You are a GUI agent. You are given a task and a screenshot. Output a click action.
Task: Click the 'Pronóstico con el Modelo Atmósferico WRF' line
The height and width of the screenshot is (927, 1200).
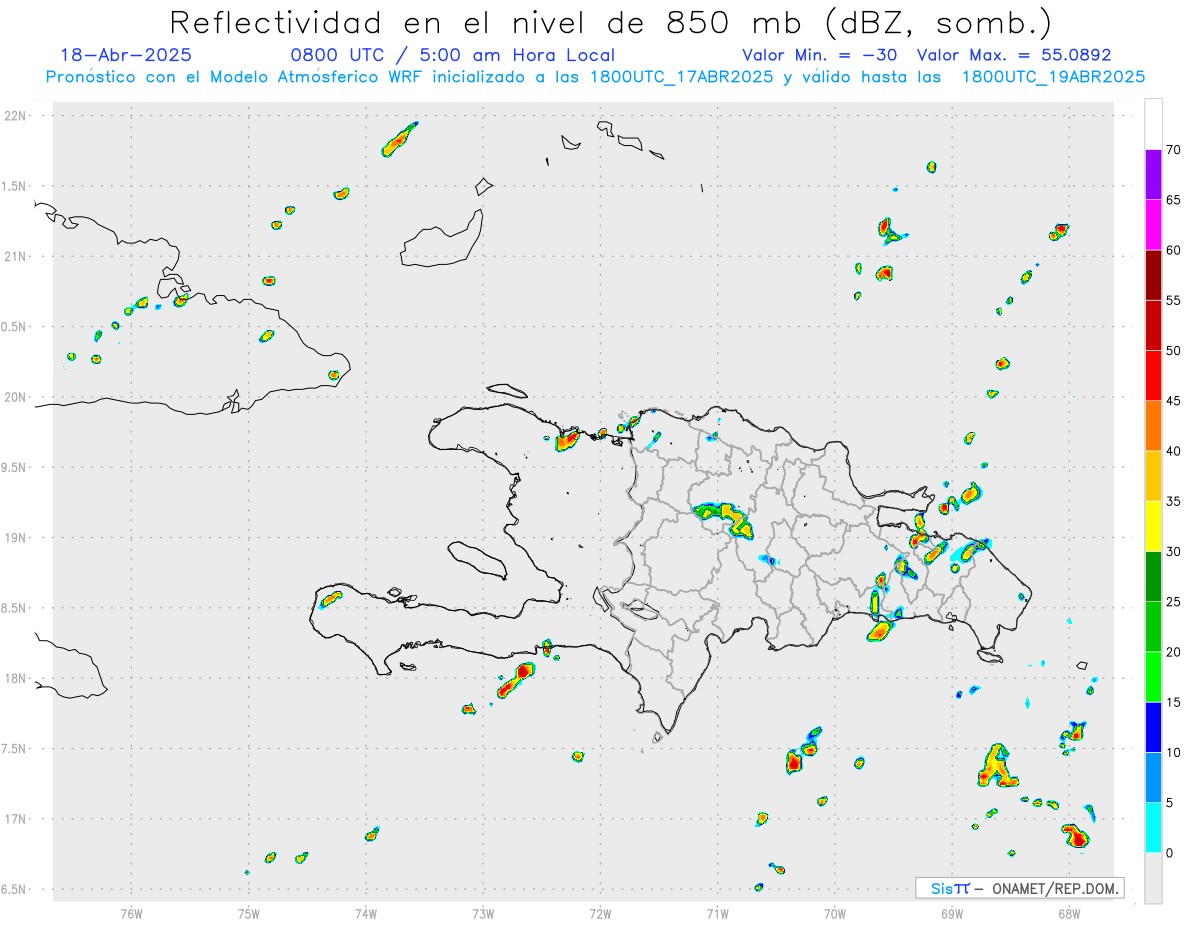pos(595,77)
